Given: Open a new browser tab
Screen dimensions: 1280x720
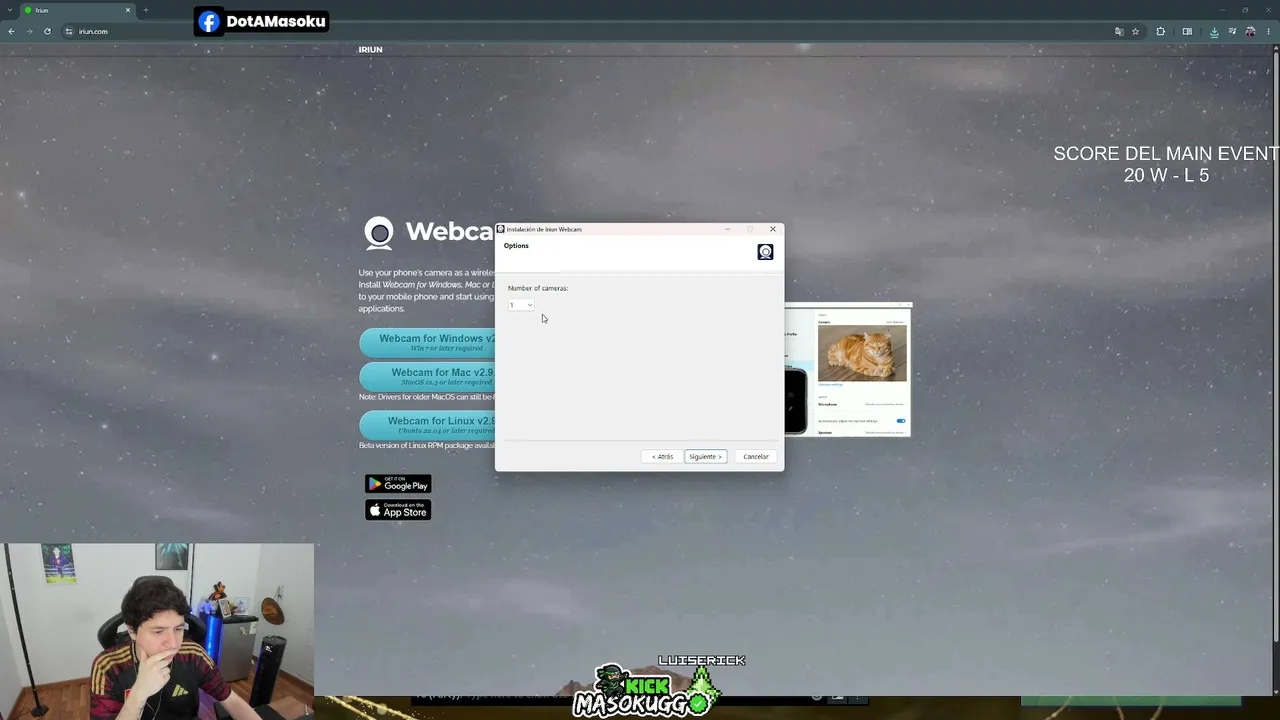Looking at the screenshot, I should coord(145,10).
